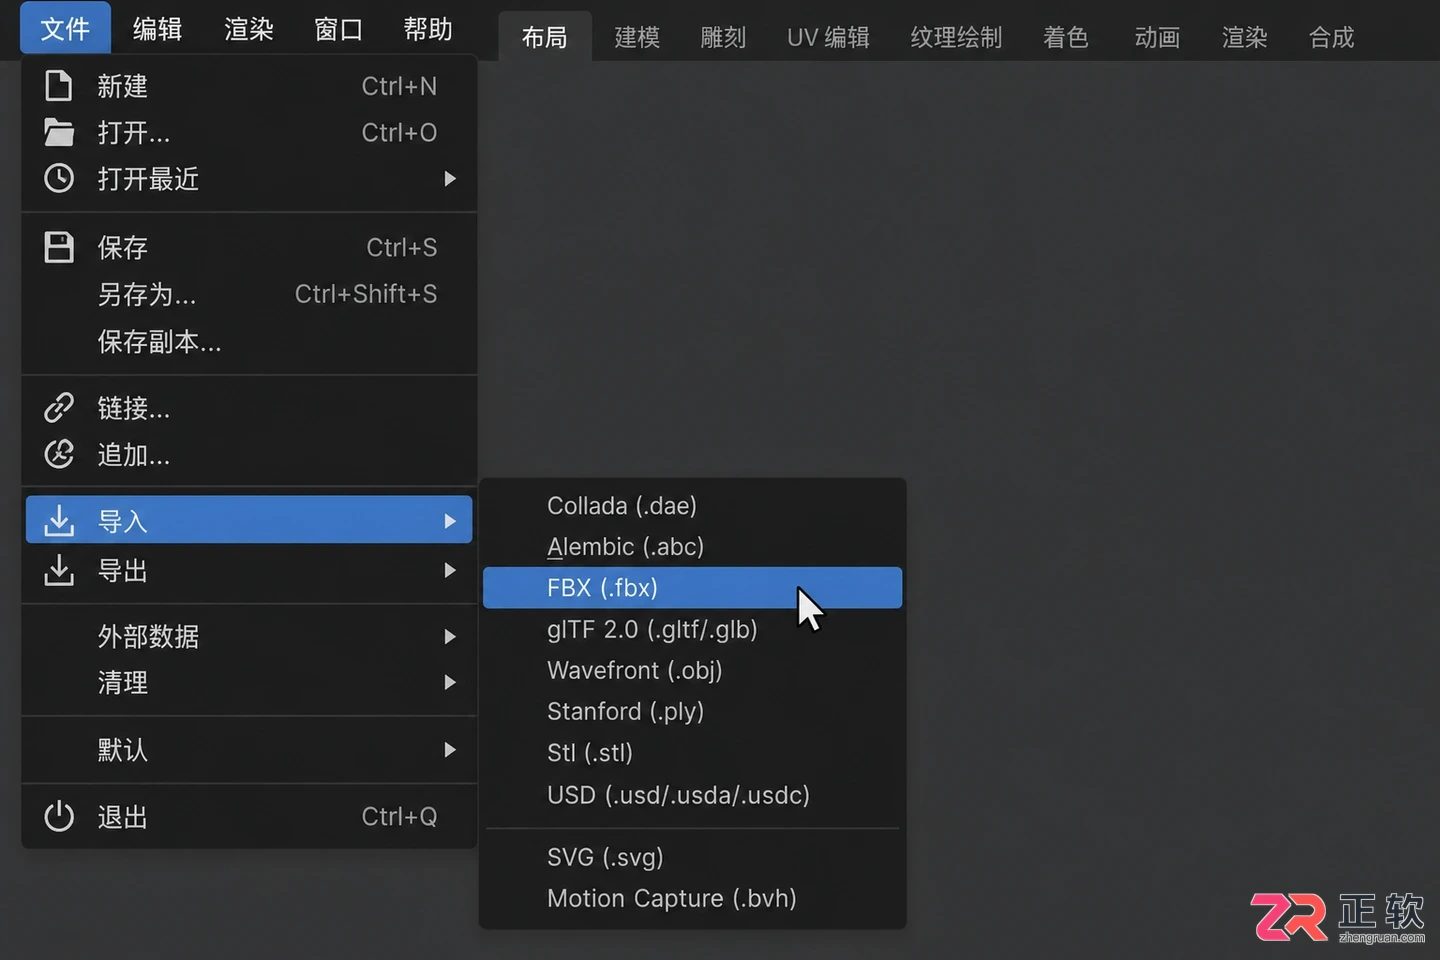Screen dimensions: 1440x960
Task: Choose 新建 from the file menu
Action: click(x=249, y=86)
